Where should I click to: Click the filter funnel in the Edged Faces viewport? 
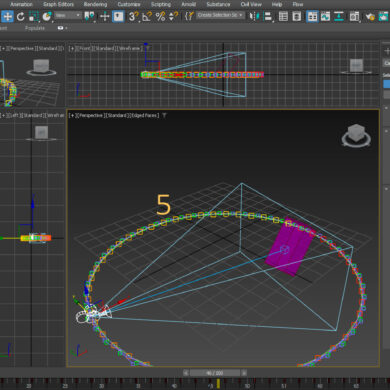tap(164, 115)
